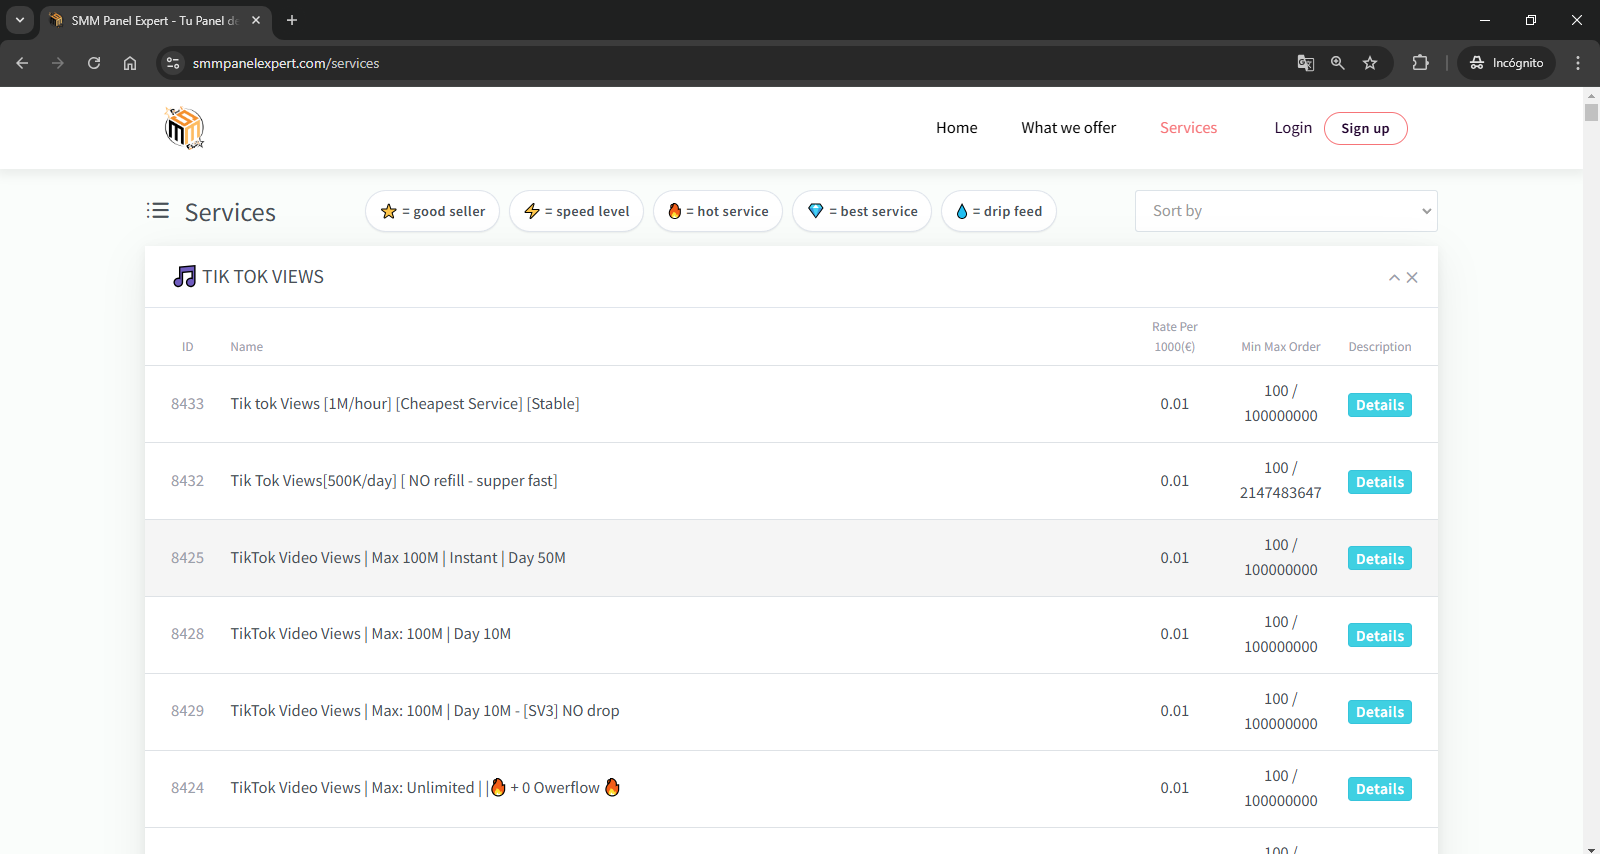Viewport: 1600px width, 854px height.
Task: Bookmark this page with the star icon
Action: click(x=1370, y=63)
